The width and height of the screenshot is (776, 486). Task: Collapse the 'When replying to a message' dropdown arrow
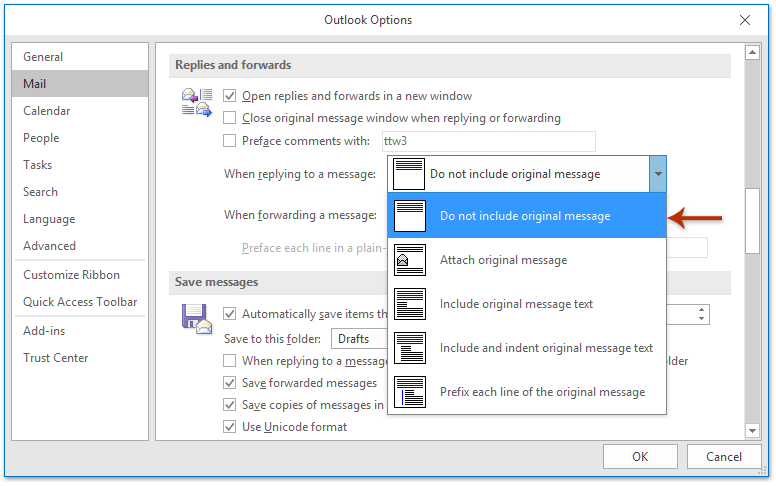click(657, 174)
